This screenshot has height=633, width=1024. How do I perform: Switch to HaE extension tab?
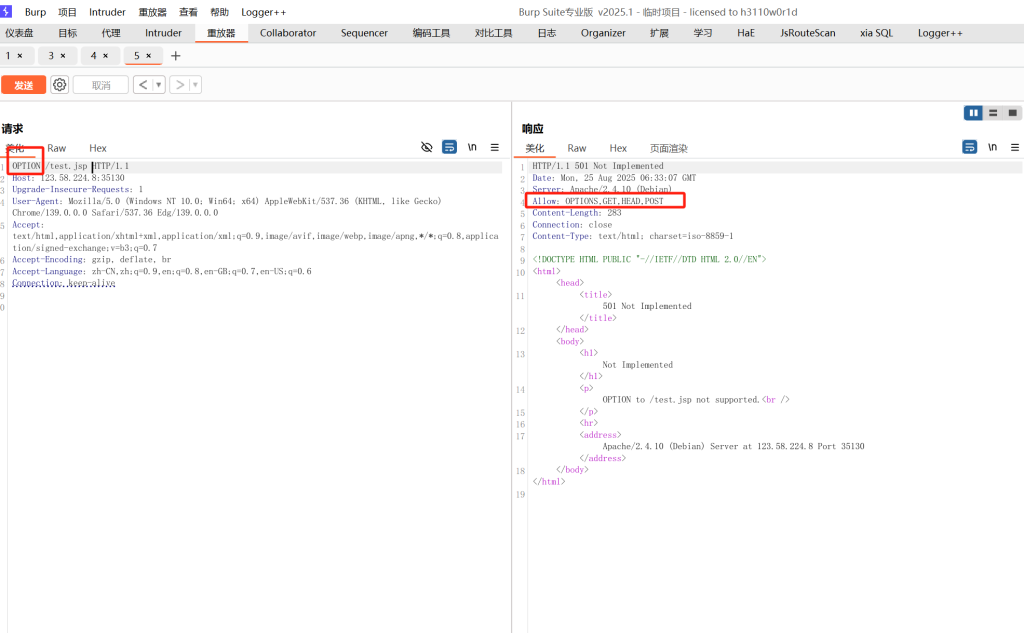click(746, 33)
